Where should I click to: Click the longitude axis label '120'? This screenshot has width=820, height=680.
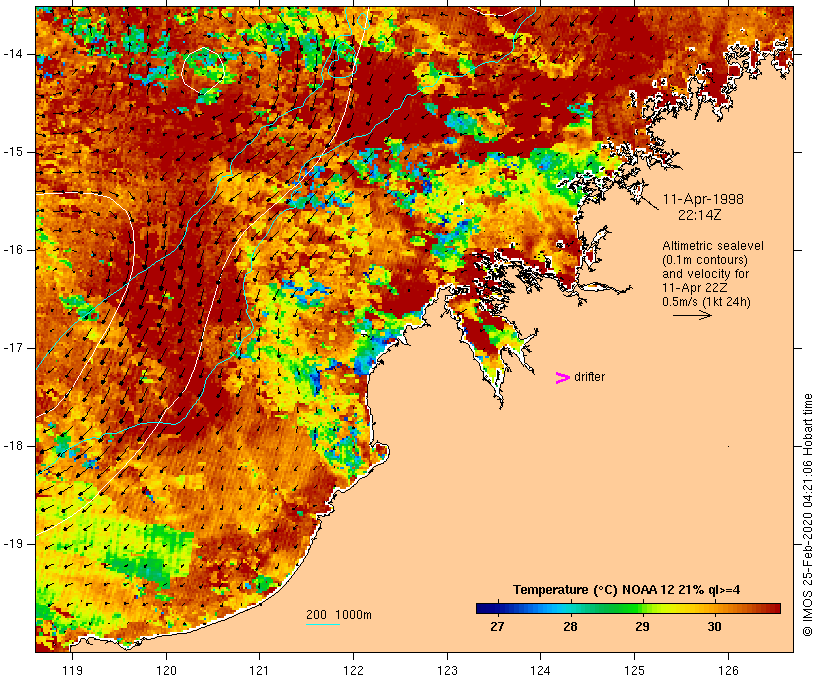166,670
